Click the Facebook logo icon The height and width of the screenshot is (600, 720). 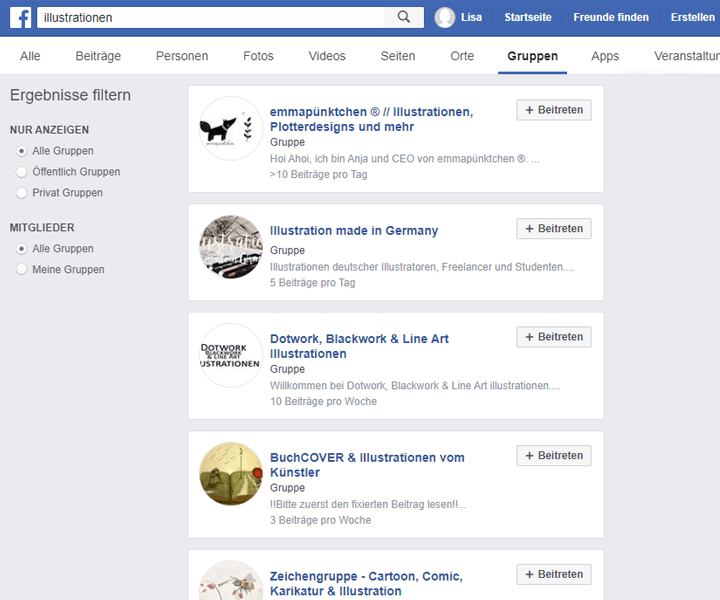[x=20, y=17]
